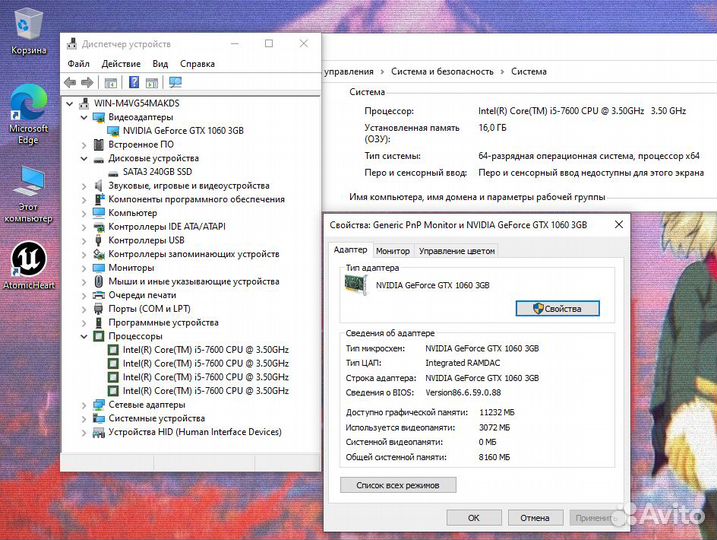Click OK in adapter properties dialog
The width and height of the screenshot is (717, 540).
474,518
